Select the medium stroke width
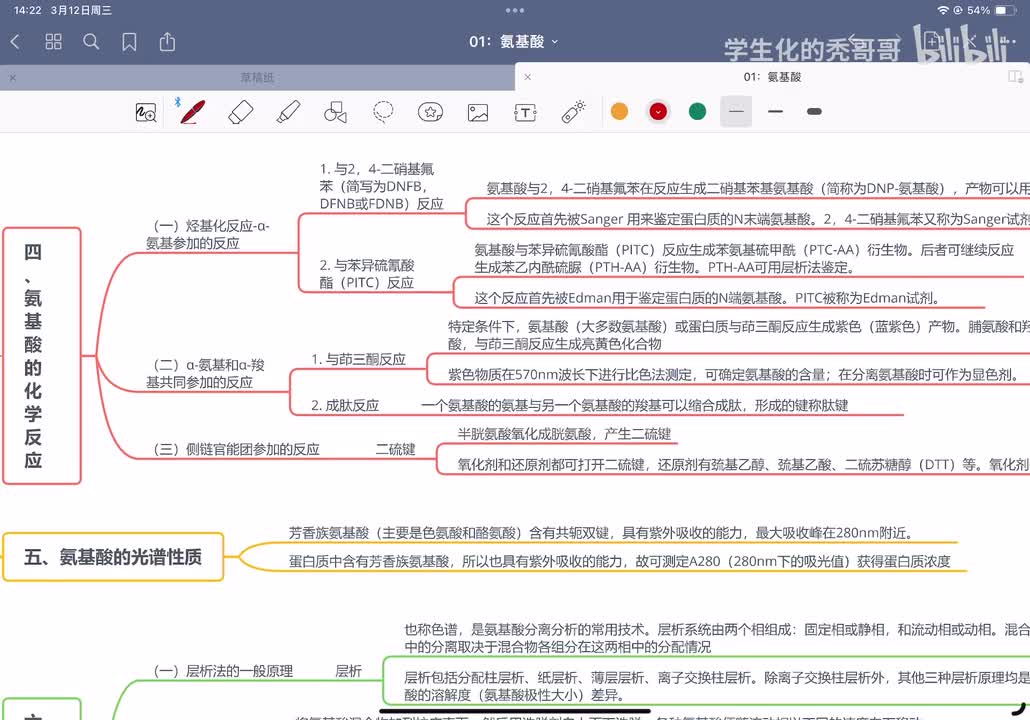This screenshot has height=720, width=1030. pyautogui.click(x=776, y=112)
